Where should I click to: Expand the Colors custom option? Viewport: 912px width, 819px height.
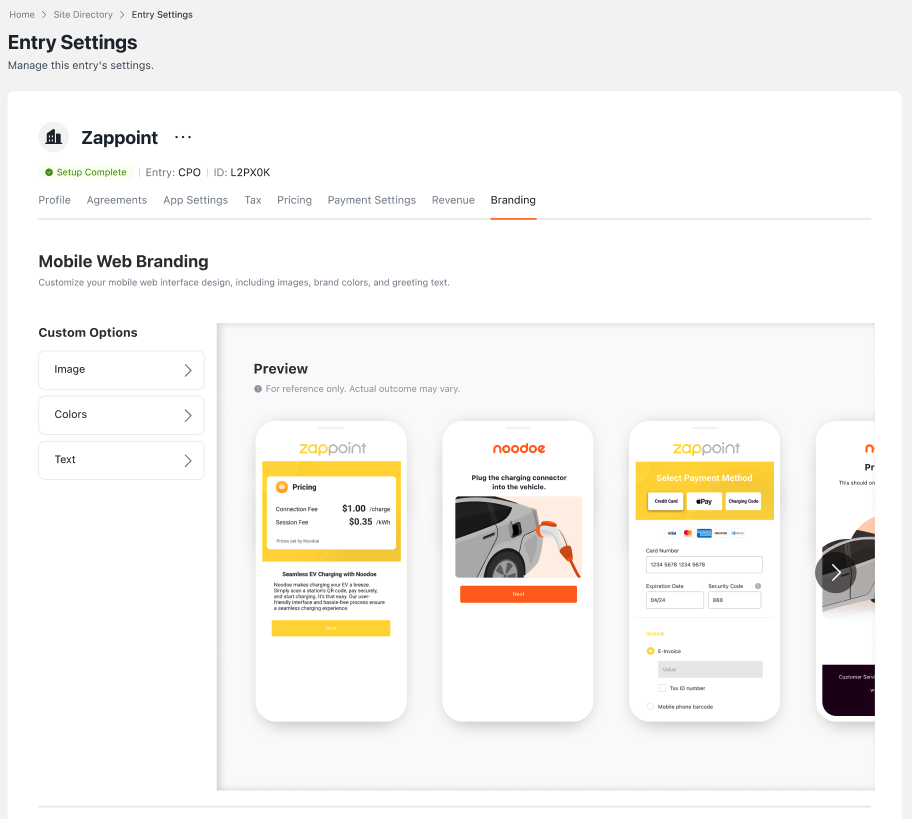(x=121, y=415)
